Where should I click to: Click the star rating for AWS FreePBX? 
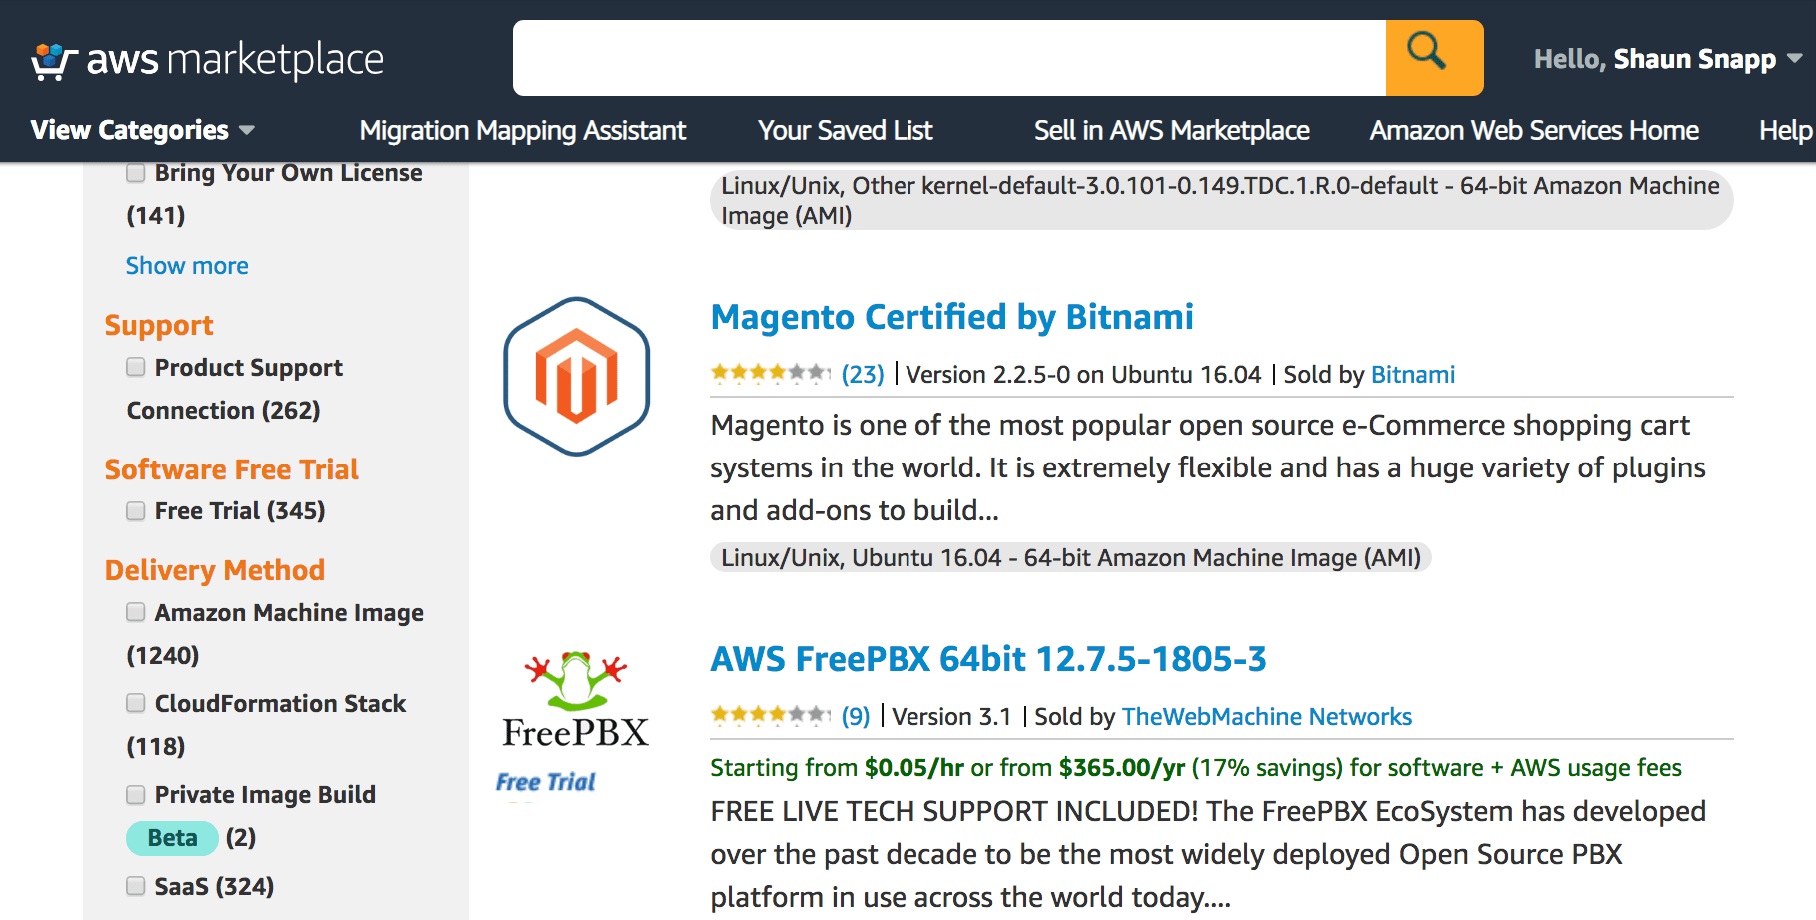point(770,716)
